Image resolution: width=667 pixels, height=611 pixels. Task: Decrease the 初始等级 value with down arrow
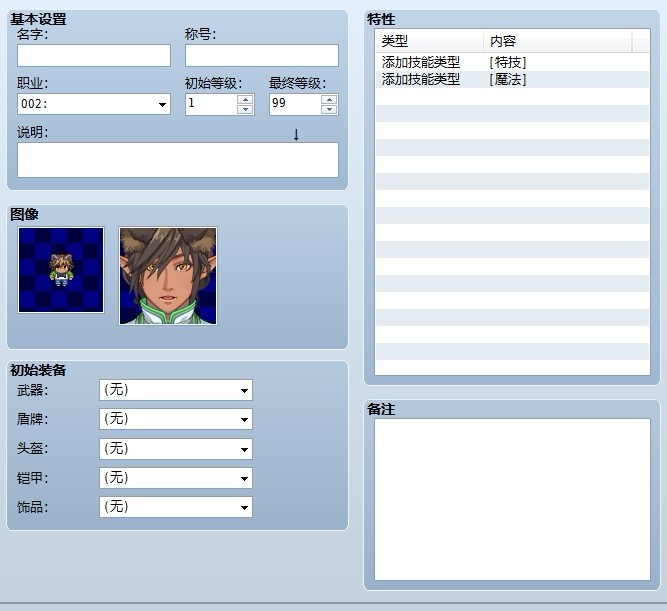(245, 109)
